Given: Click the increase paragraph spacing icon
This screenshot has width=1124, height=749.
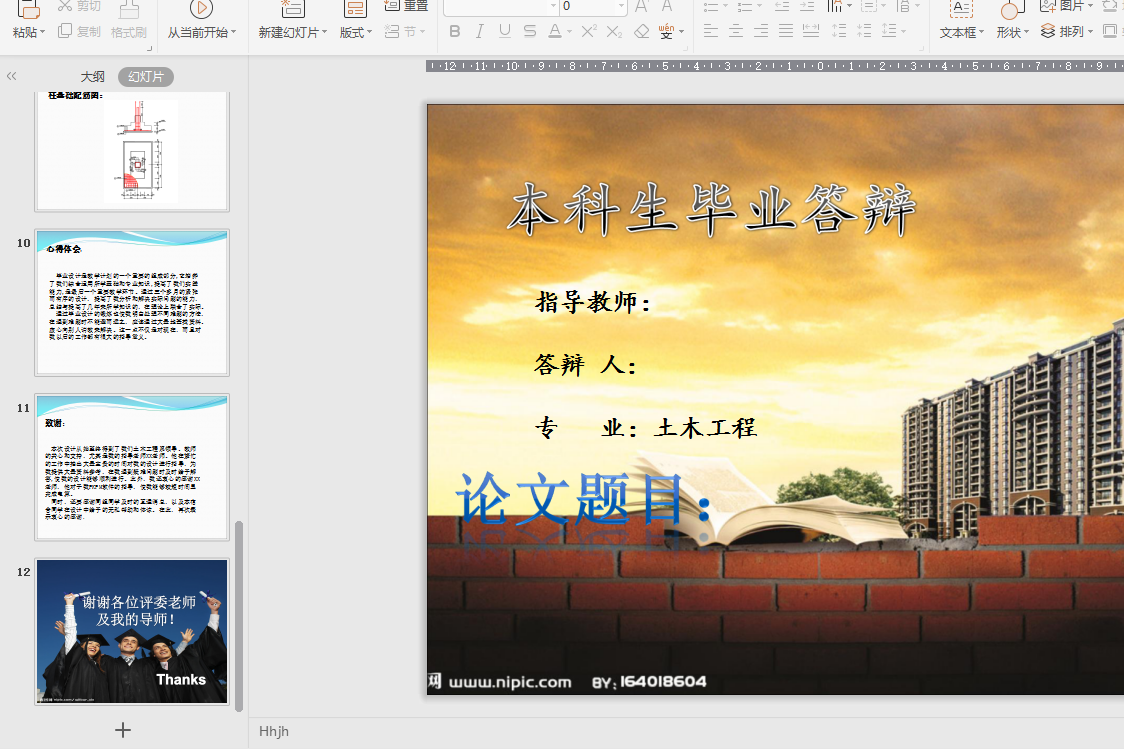Looking at the screenshot, I should pos(838,32).
